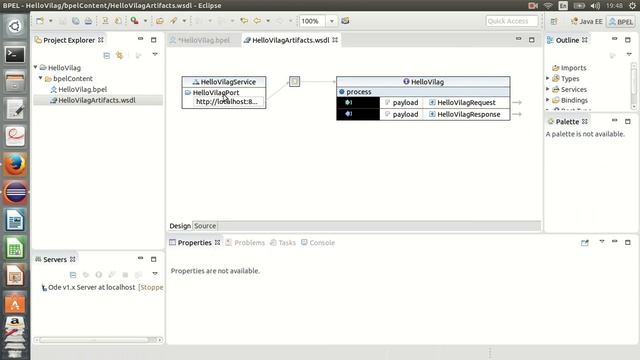Switch to the Source tab
640x360 pixels.
[x=205, y=226]
